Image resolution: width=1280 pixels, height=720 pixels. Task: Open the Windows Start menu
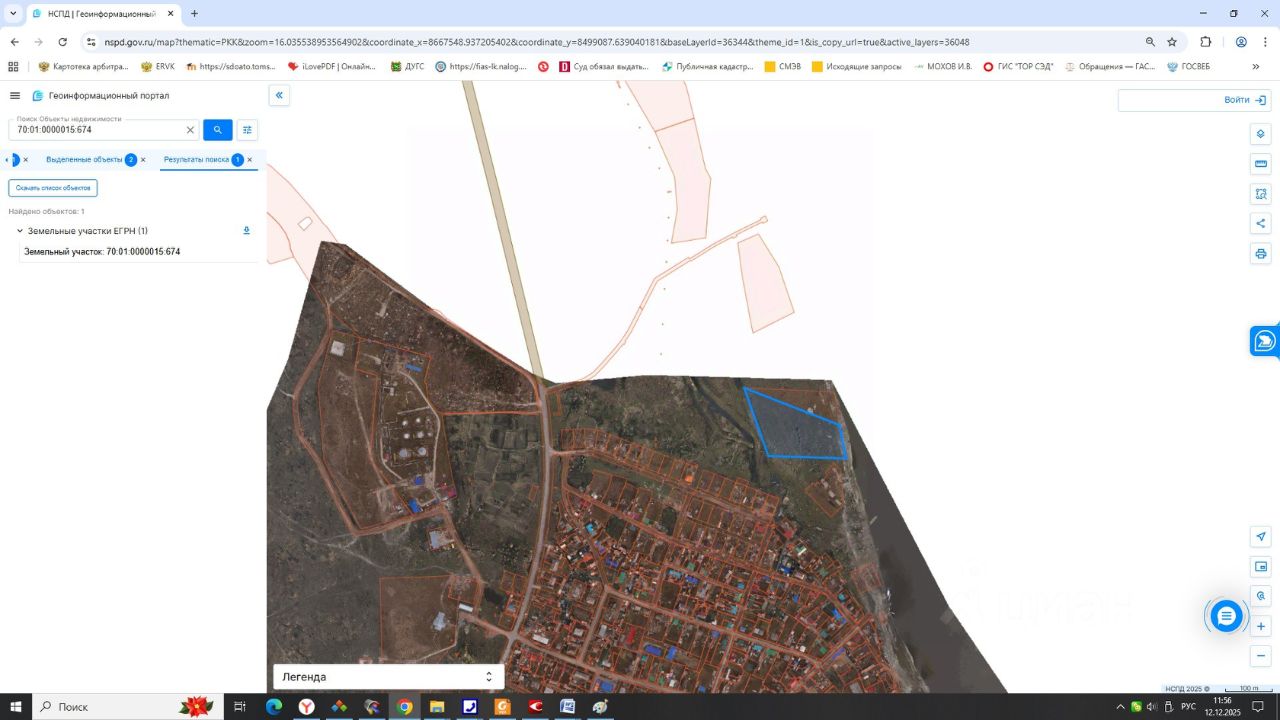point(15,706)
